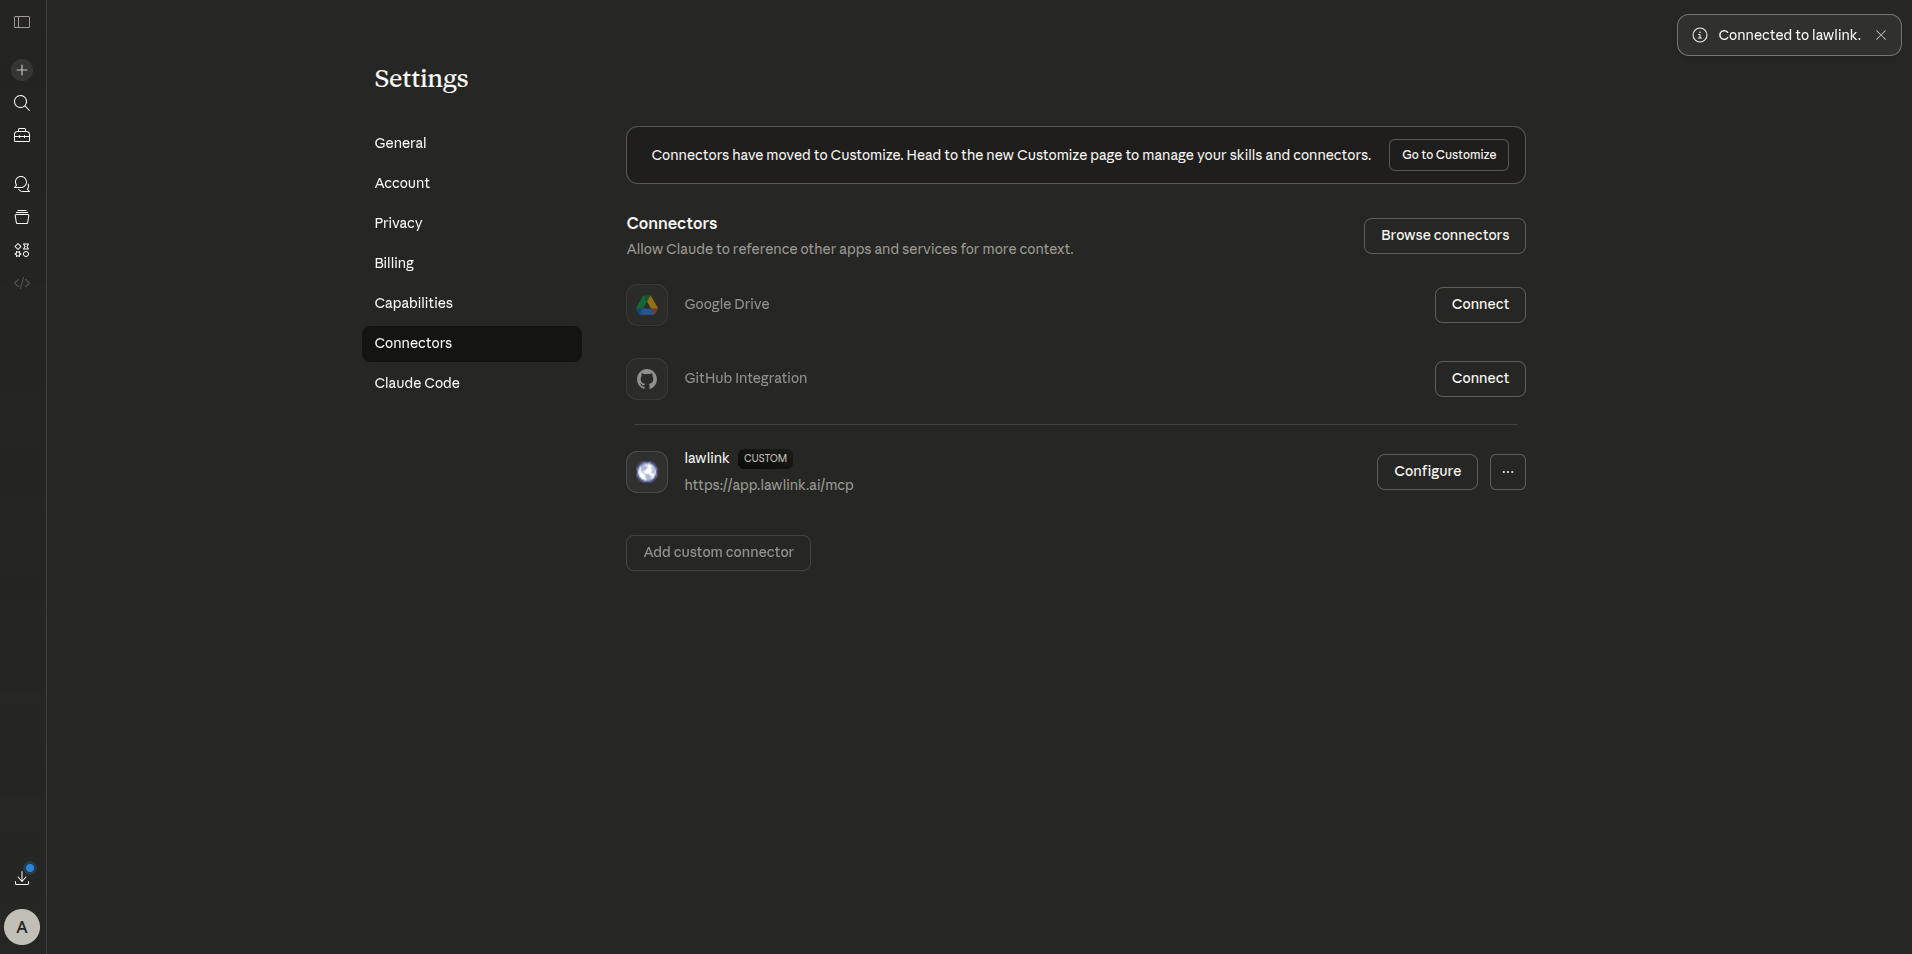Configure the lawlink connector
The height and width of the screenshot is (954, 1912).
click(1427, 472)
